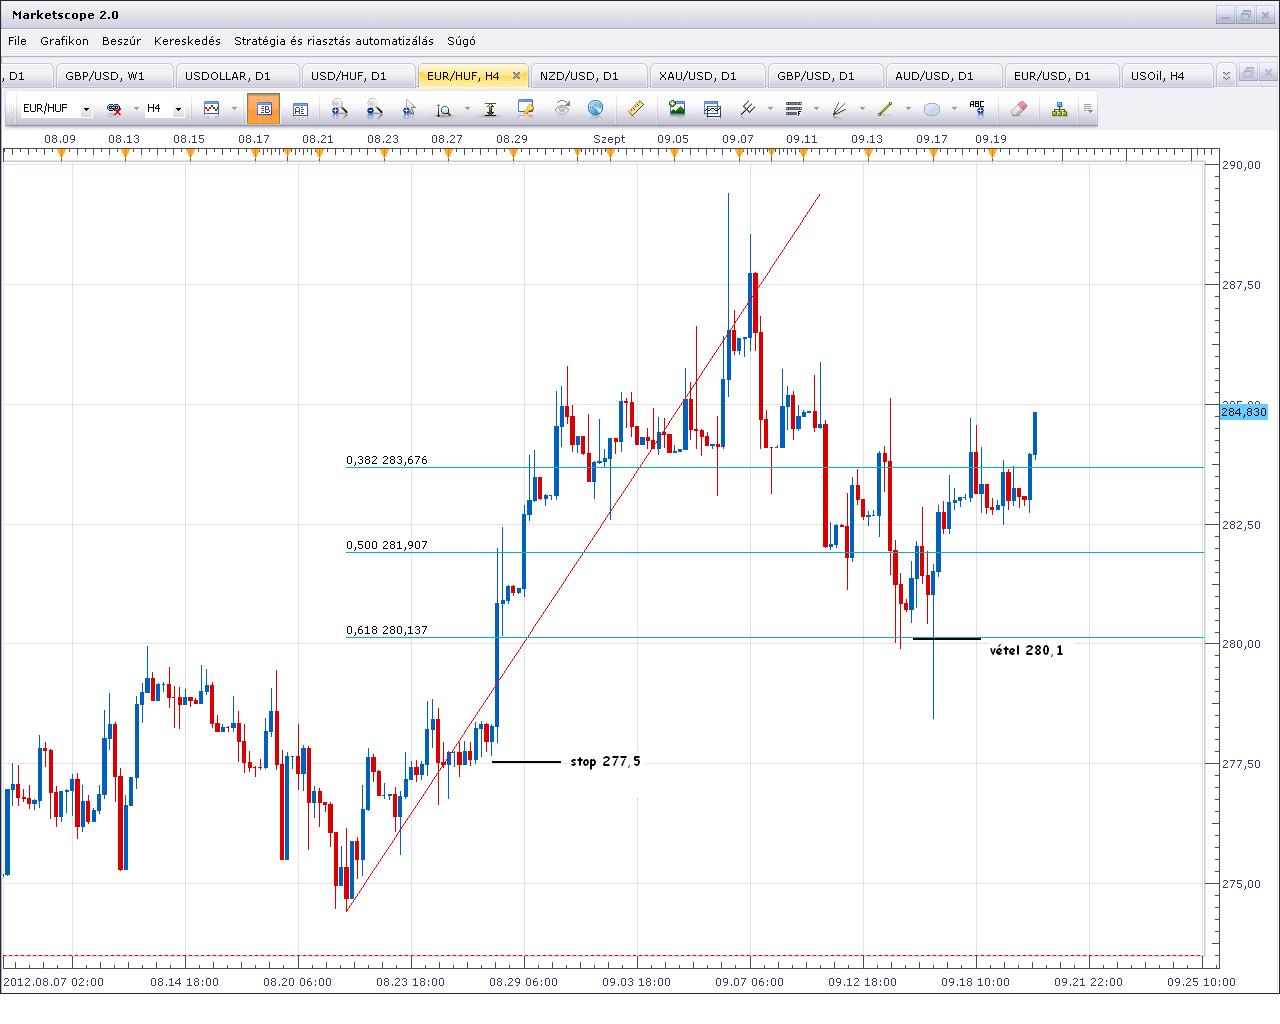The image size is (1280, 1024).
Task: Open the vertical zoom dropdown arrow
Action: pyautogui.click(x=467, y=109)
